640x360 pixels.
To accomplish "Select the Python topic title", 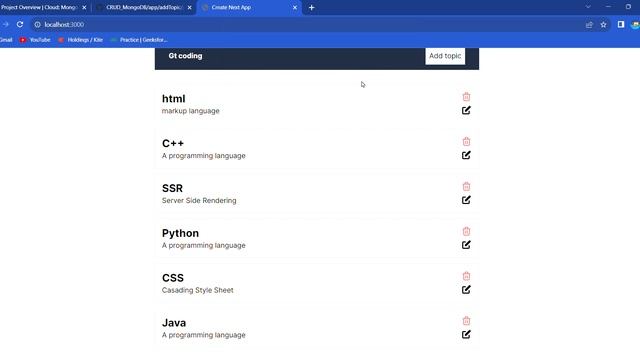I will (180, 233).
